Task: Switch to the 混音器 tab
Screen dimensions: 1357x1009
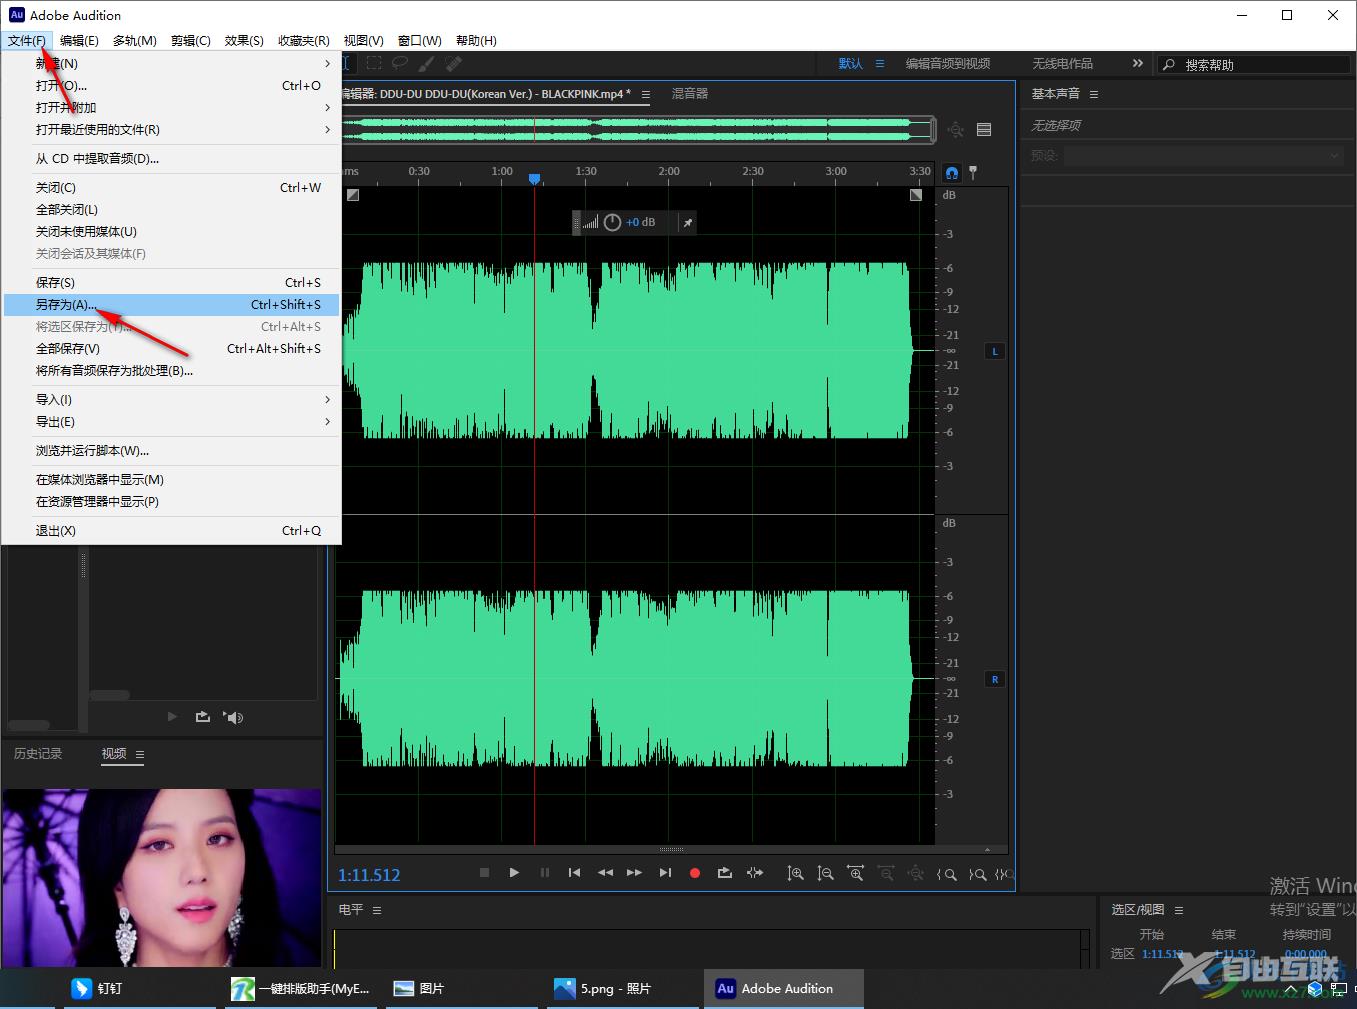Action: coord(690,93)
